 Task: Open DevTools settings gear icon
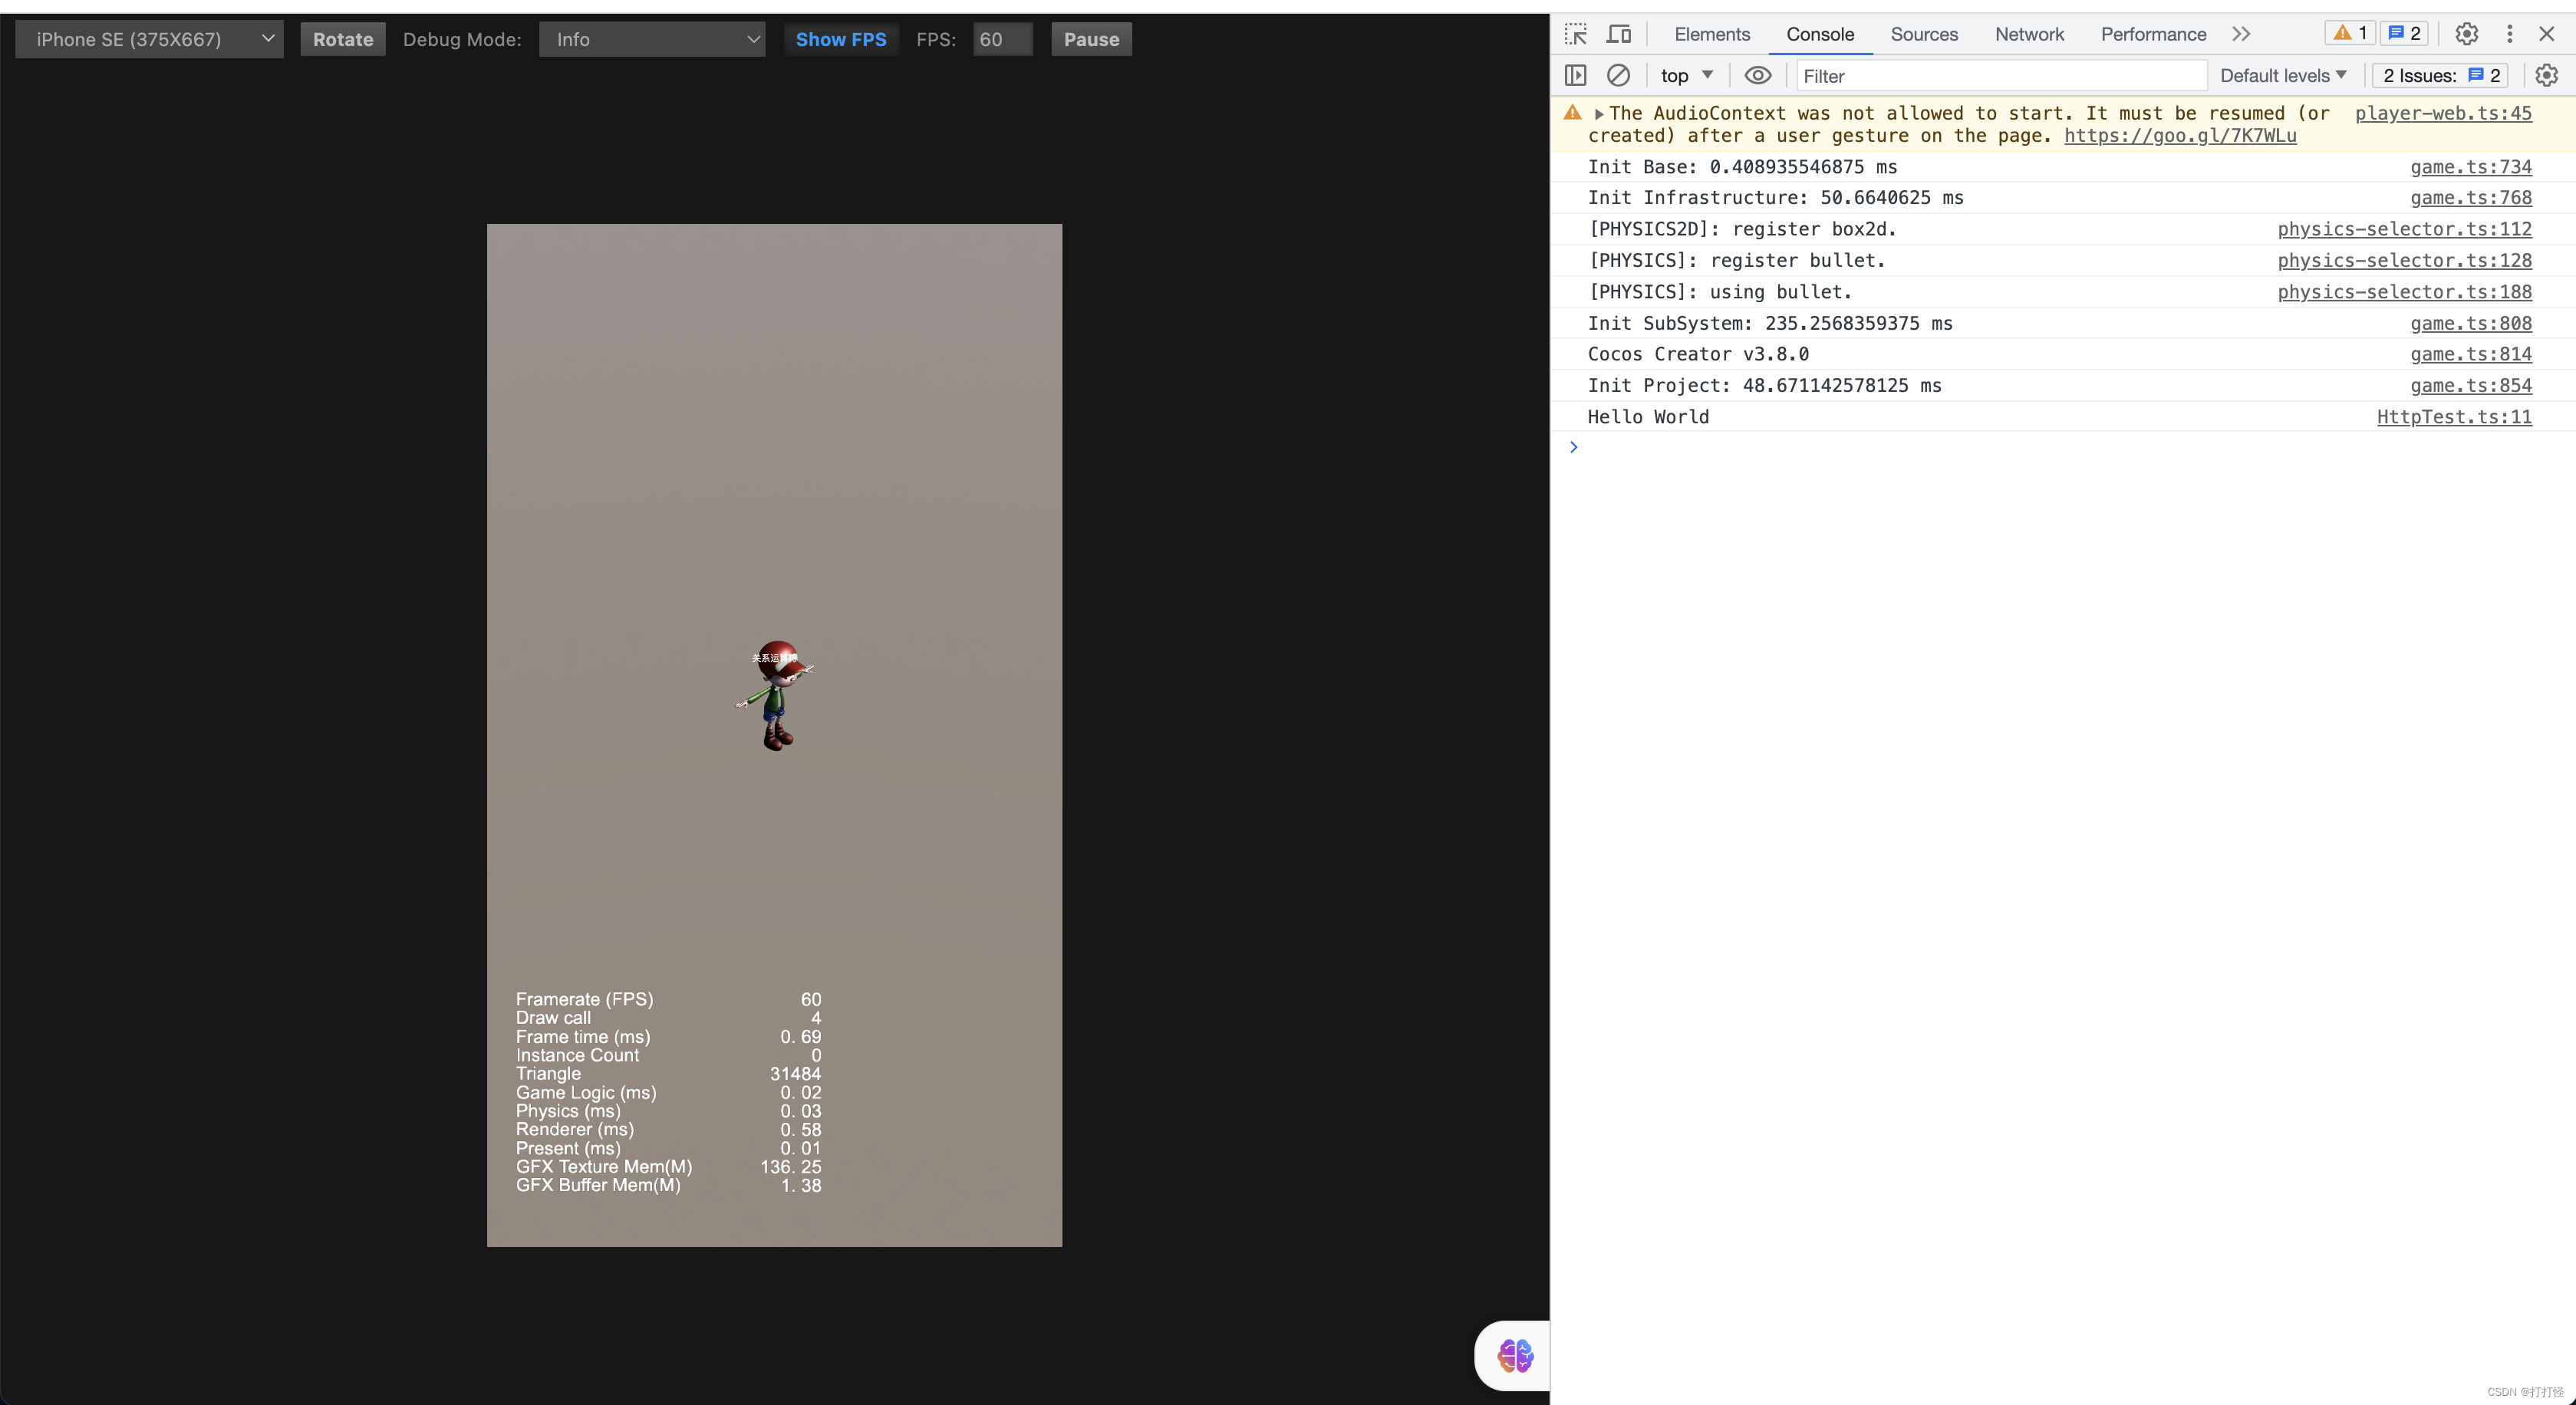[2466, 34]
